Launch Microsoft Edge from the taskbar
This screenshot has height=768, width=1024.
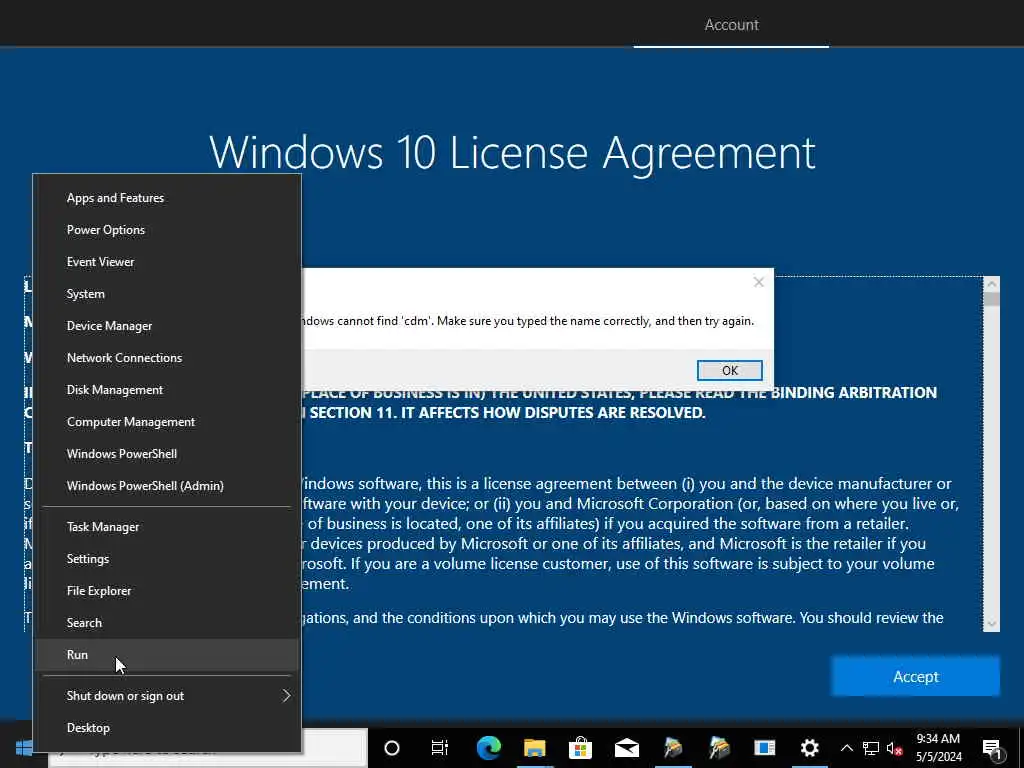(488, 748)
